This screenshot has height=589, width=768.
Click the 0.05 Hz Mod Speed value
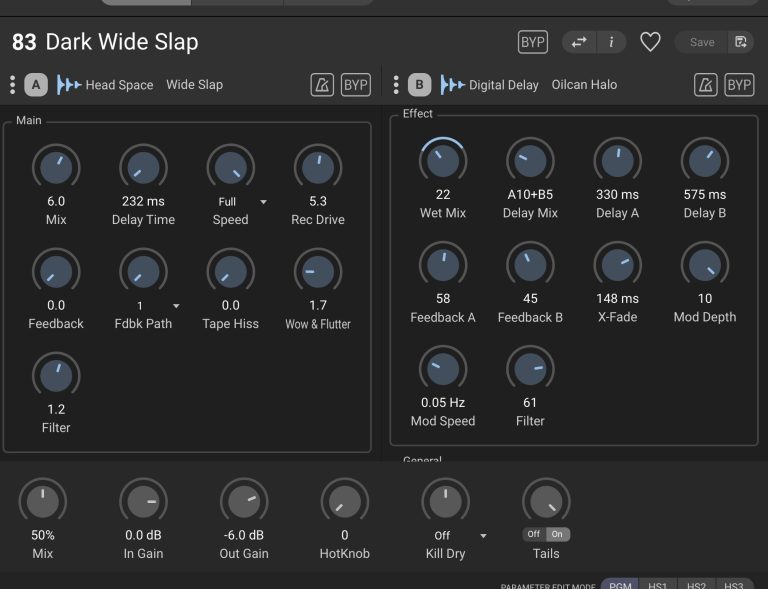pos(443,402)
